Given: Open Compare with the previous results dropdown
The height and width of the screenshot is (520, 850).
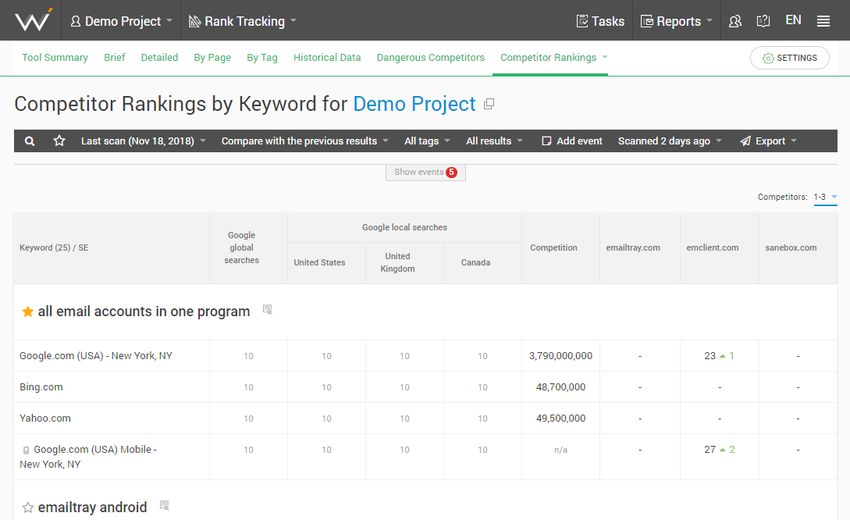Looking at the screenshot, I should click(305, 141).
